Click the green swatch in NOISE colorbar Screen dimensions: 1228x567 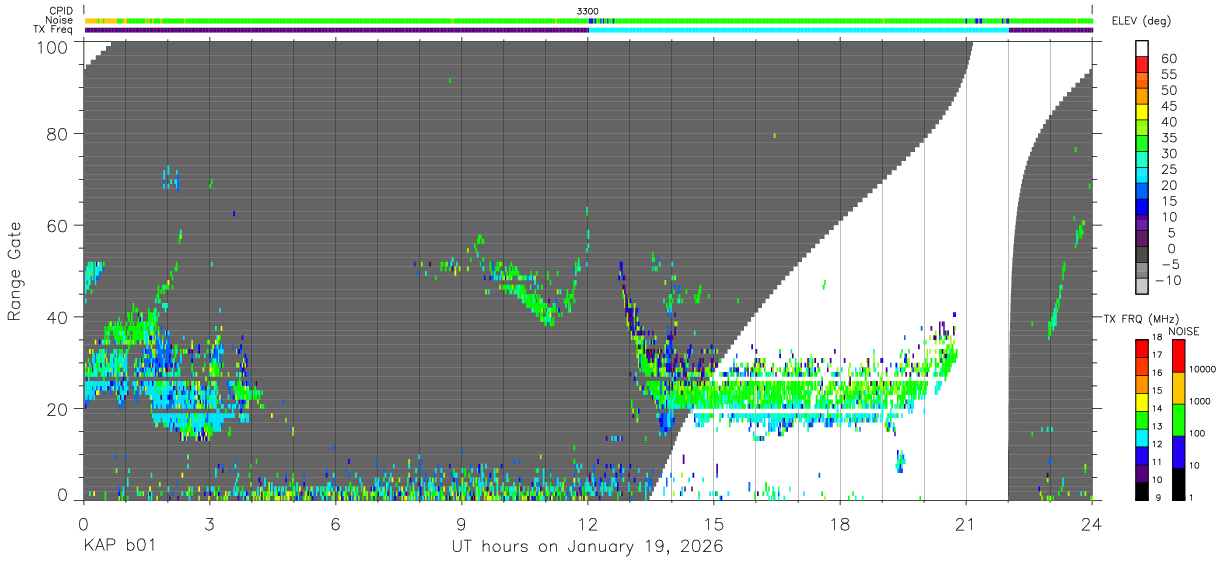pos(1178,419)
